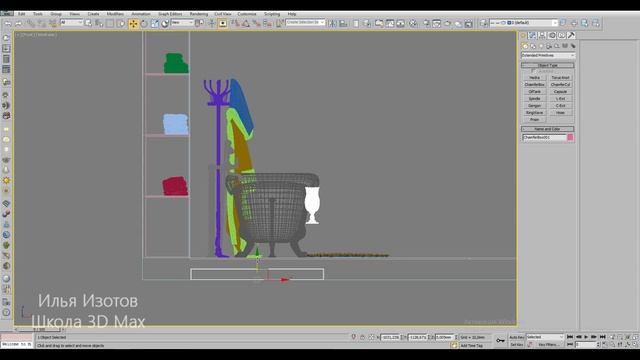Click the ChamferCyl button
This screenshot has width=640, height=360.
560,84
